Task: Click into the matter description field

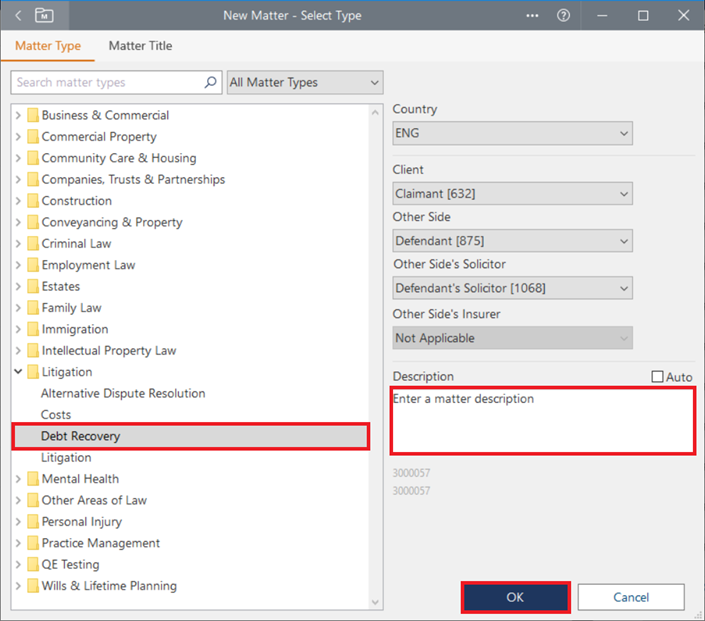Action: (542, 420)
